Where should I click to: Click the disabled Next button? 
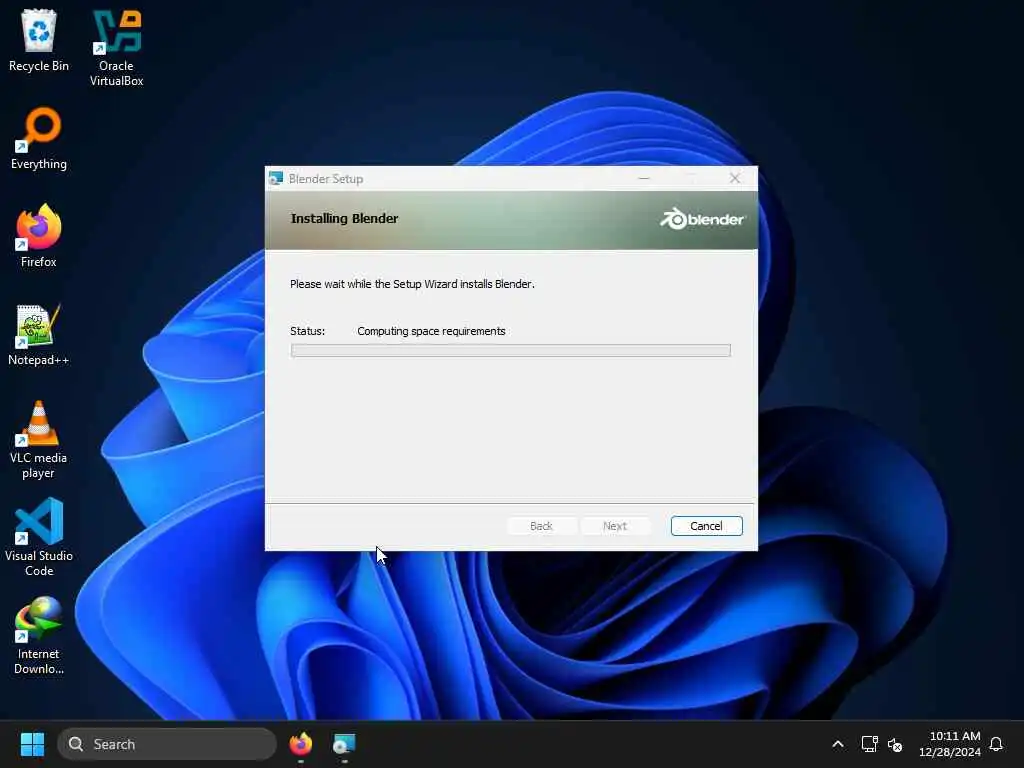click(x=615, y=526)
